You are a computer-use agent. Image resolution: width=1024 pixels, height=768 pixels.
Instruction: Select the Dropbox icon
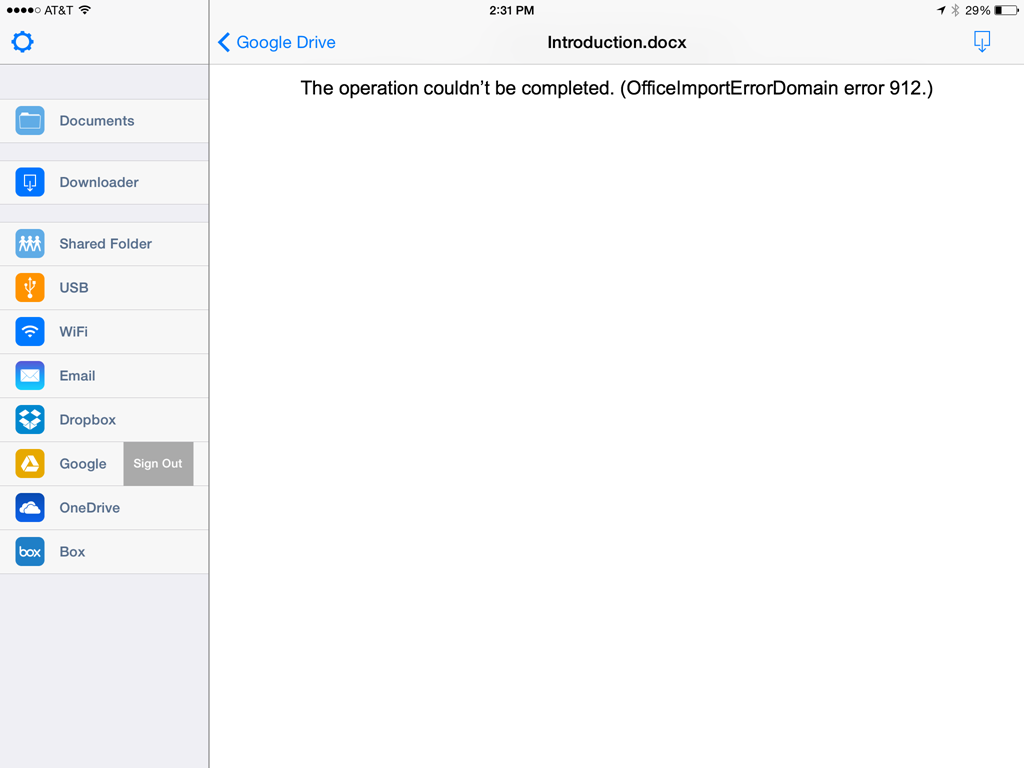(x=30, y=420)
